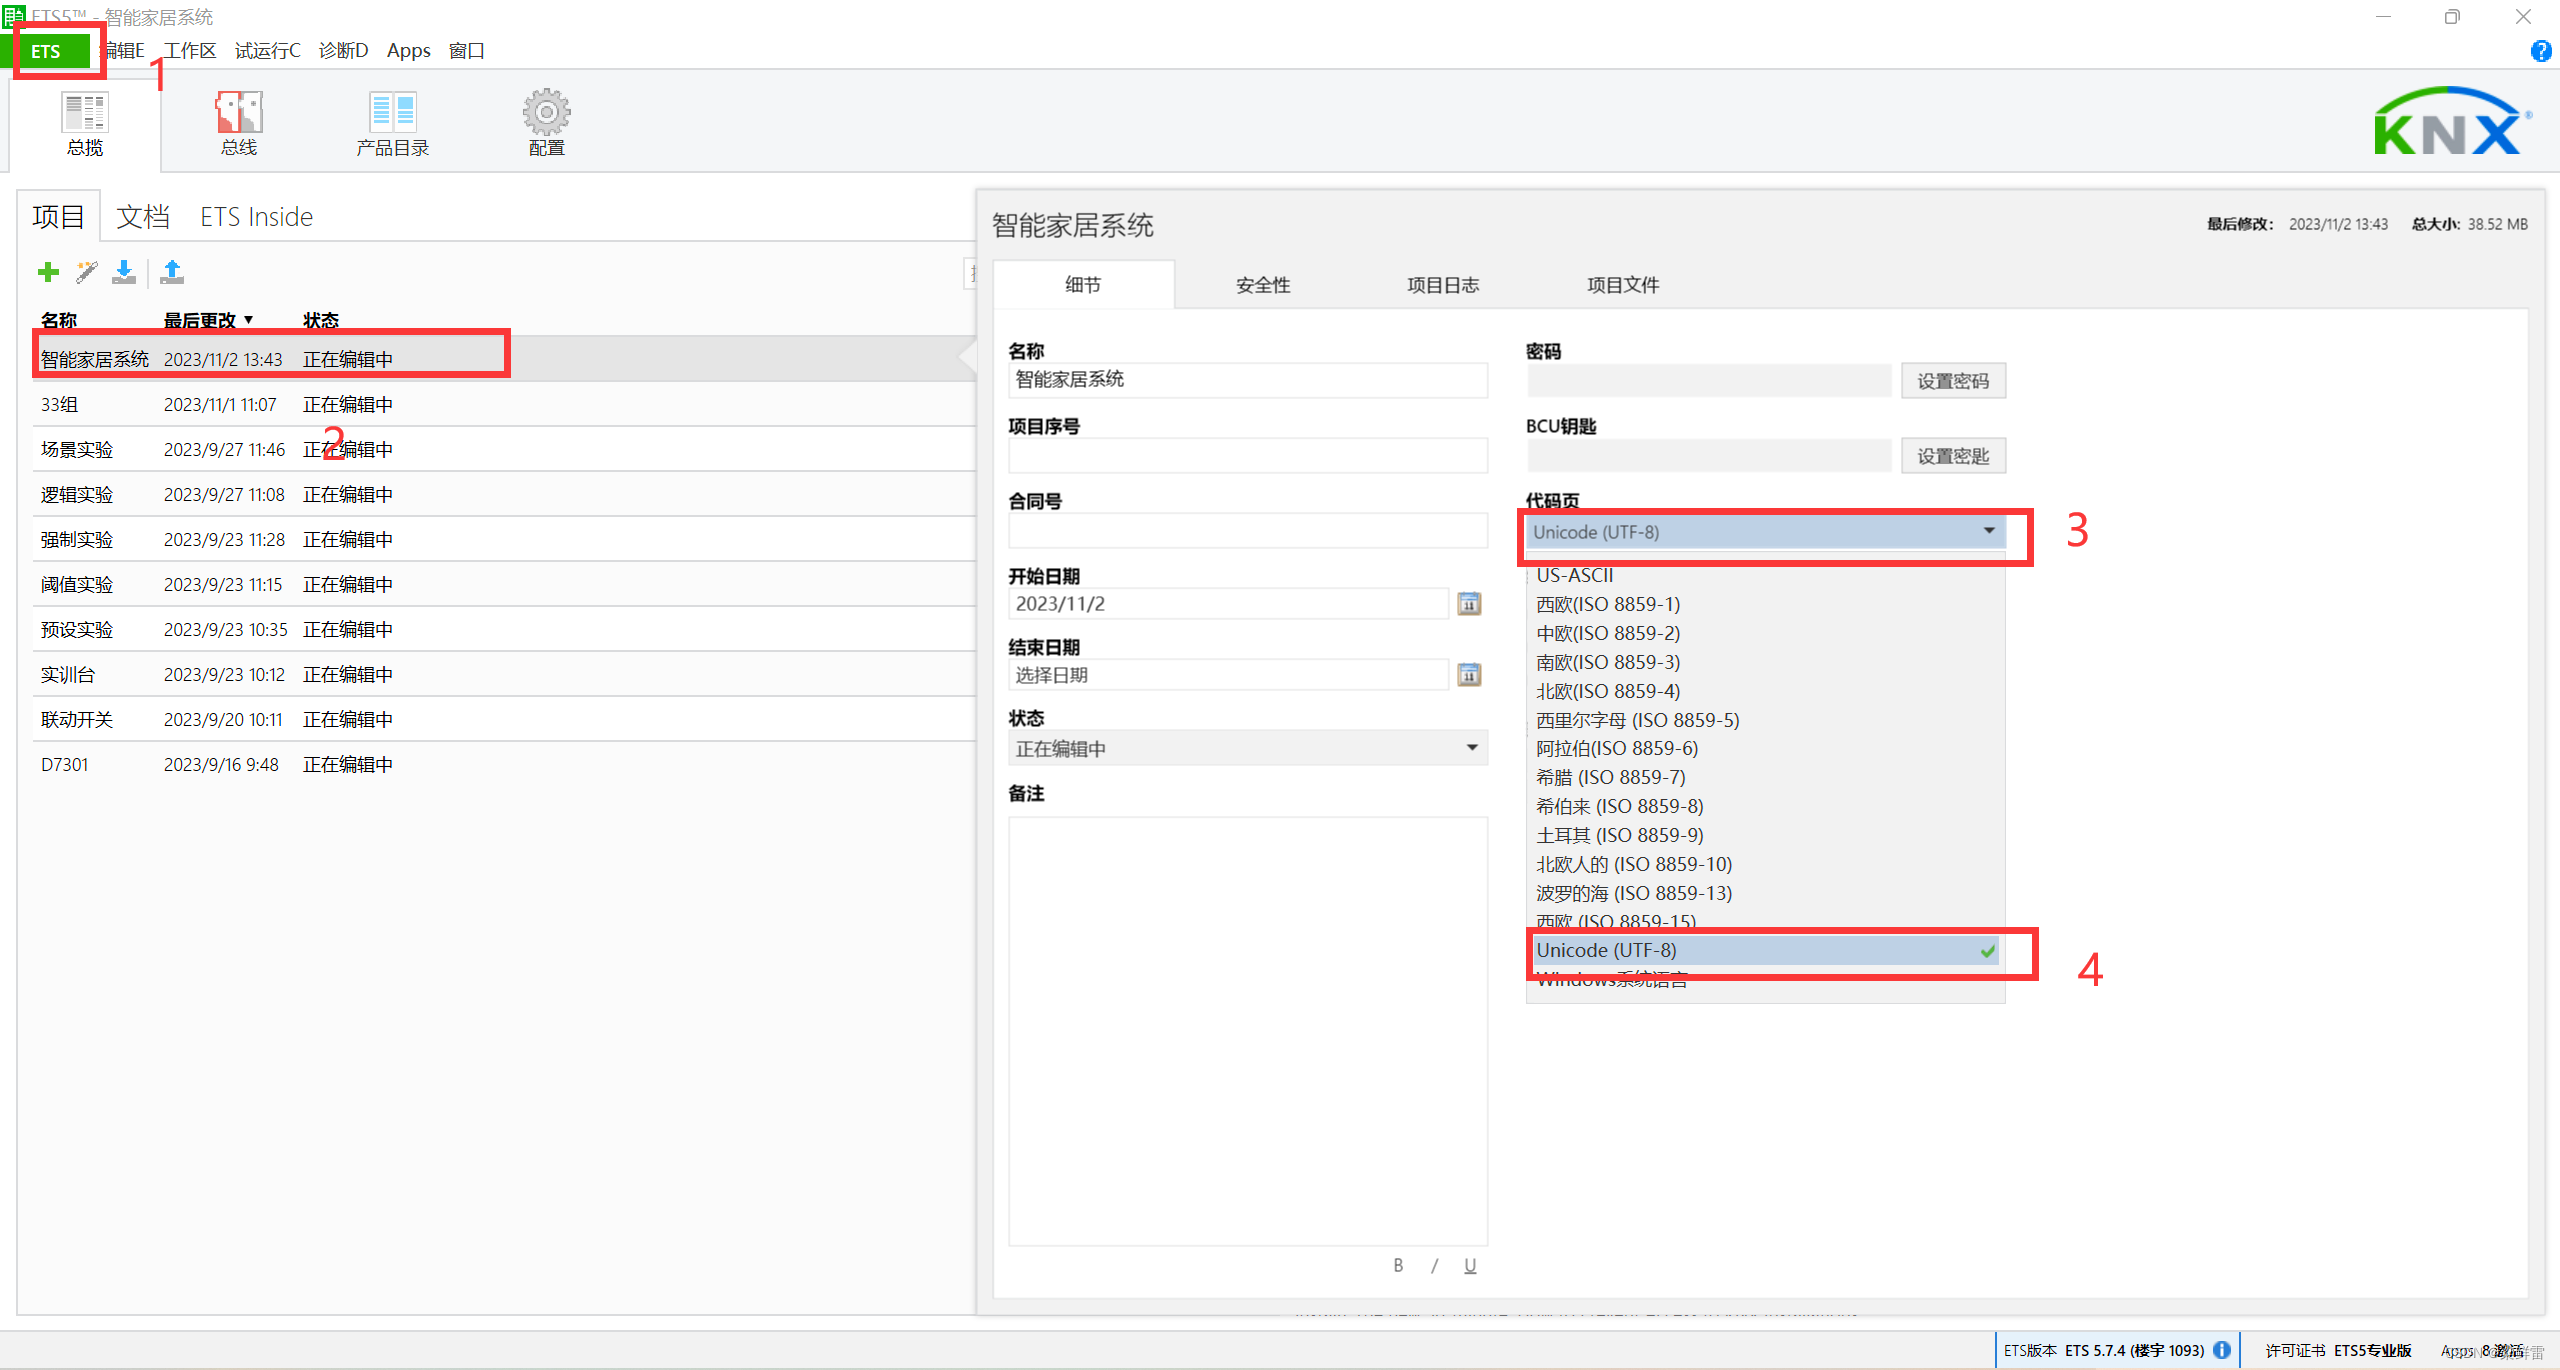Click the 项目序号 input field

pos(1247,456)
